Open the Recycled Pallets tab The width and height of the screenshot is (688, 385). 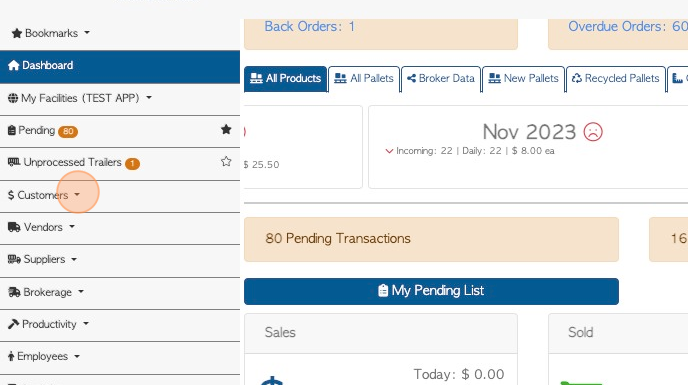616,79
